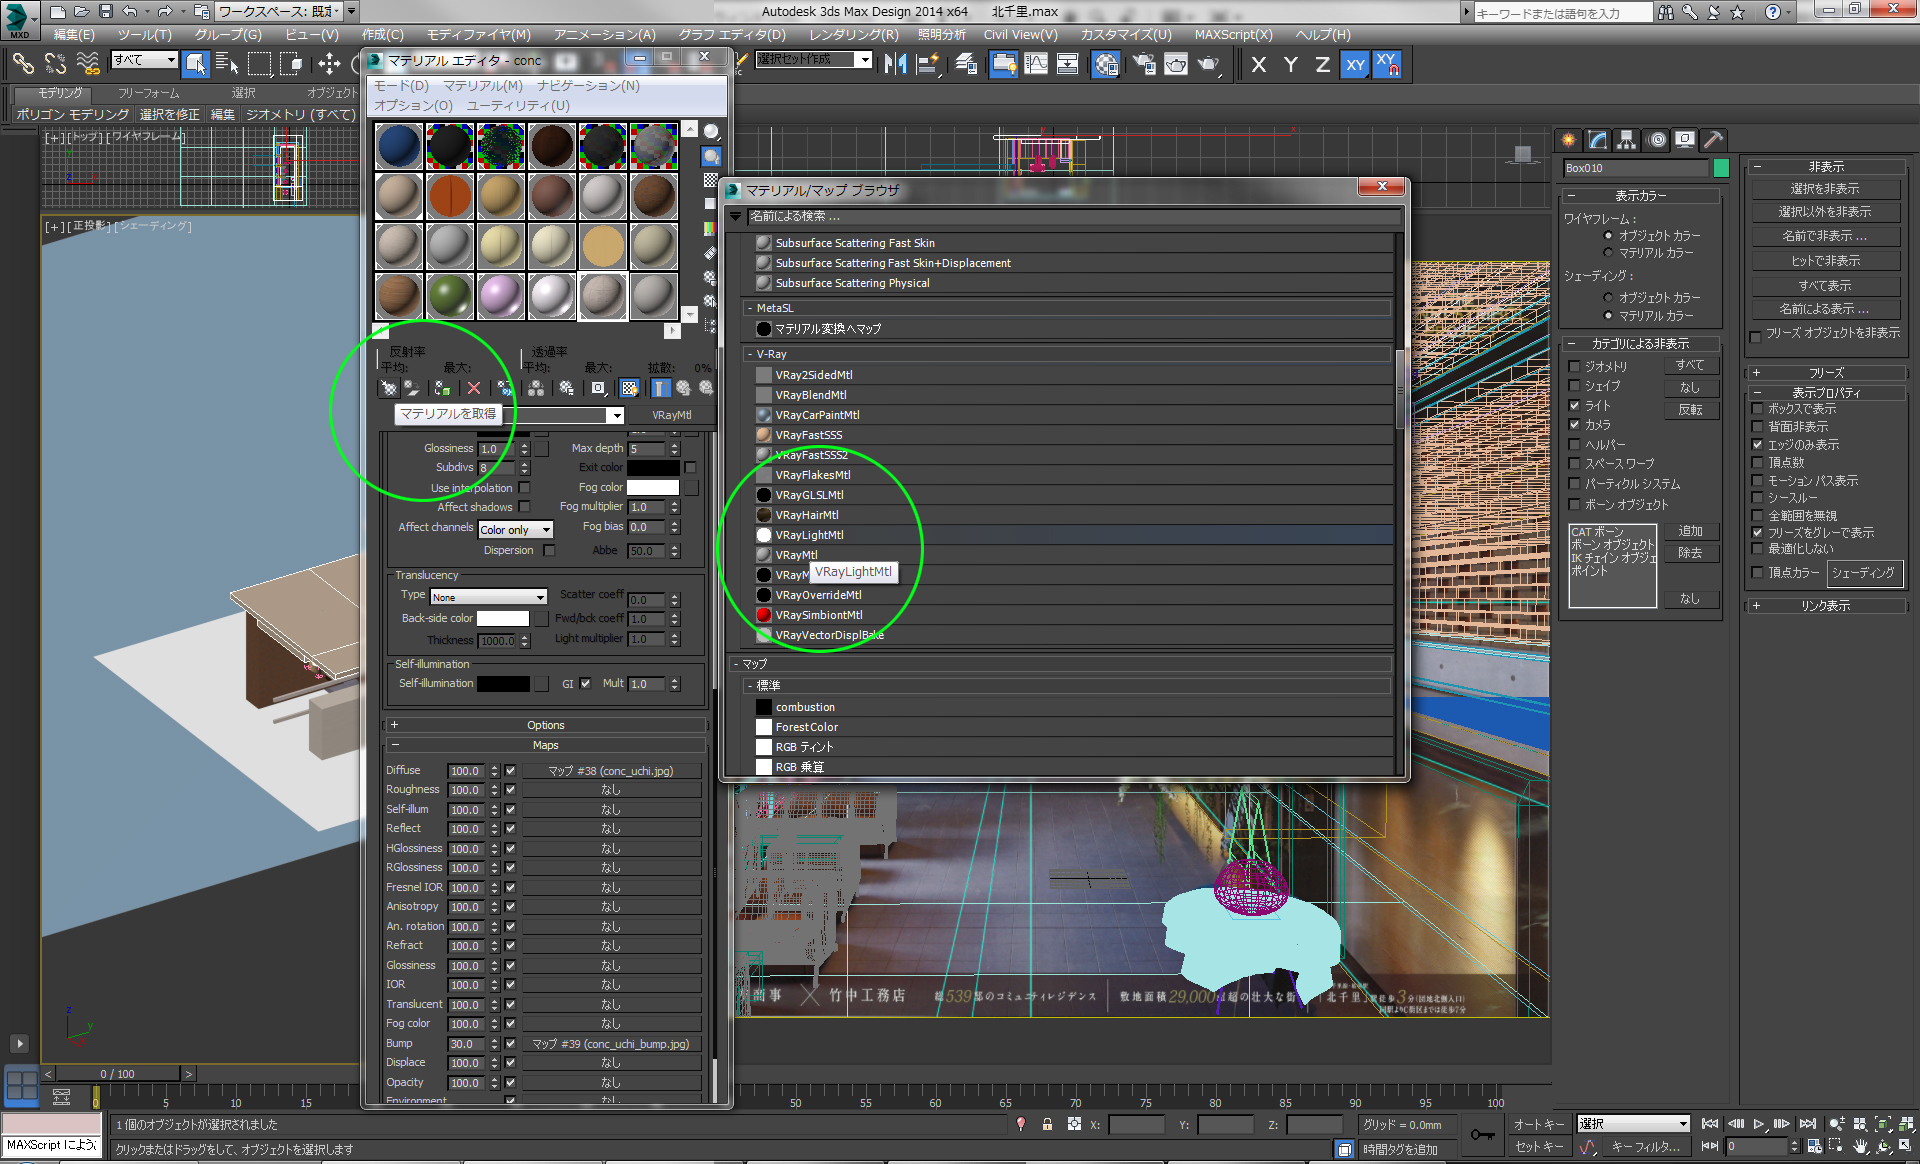
Task: Expand the Options rollout
Action: pyautogui.click(x=546, y=725)
